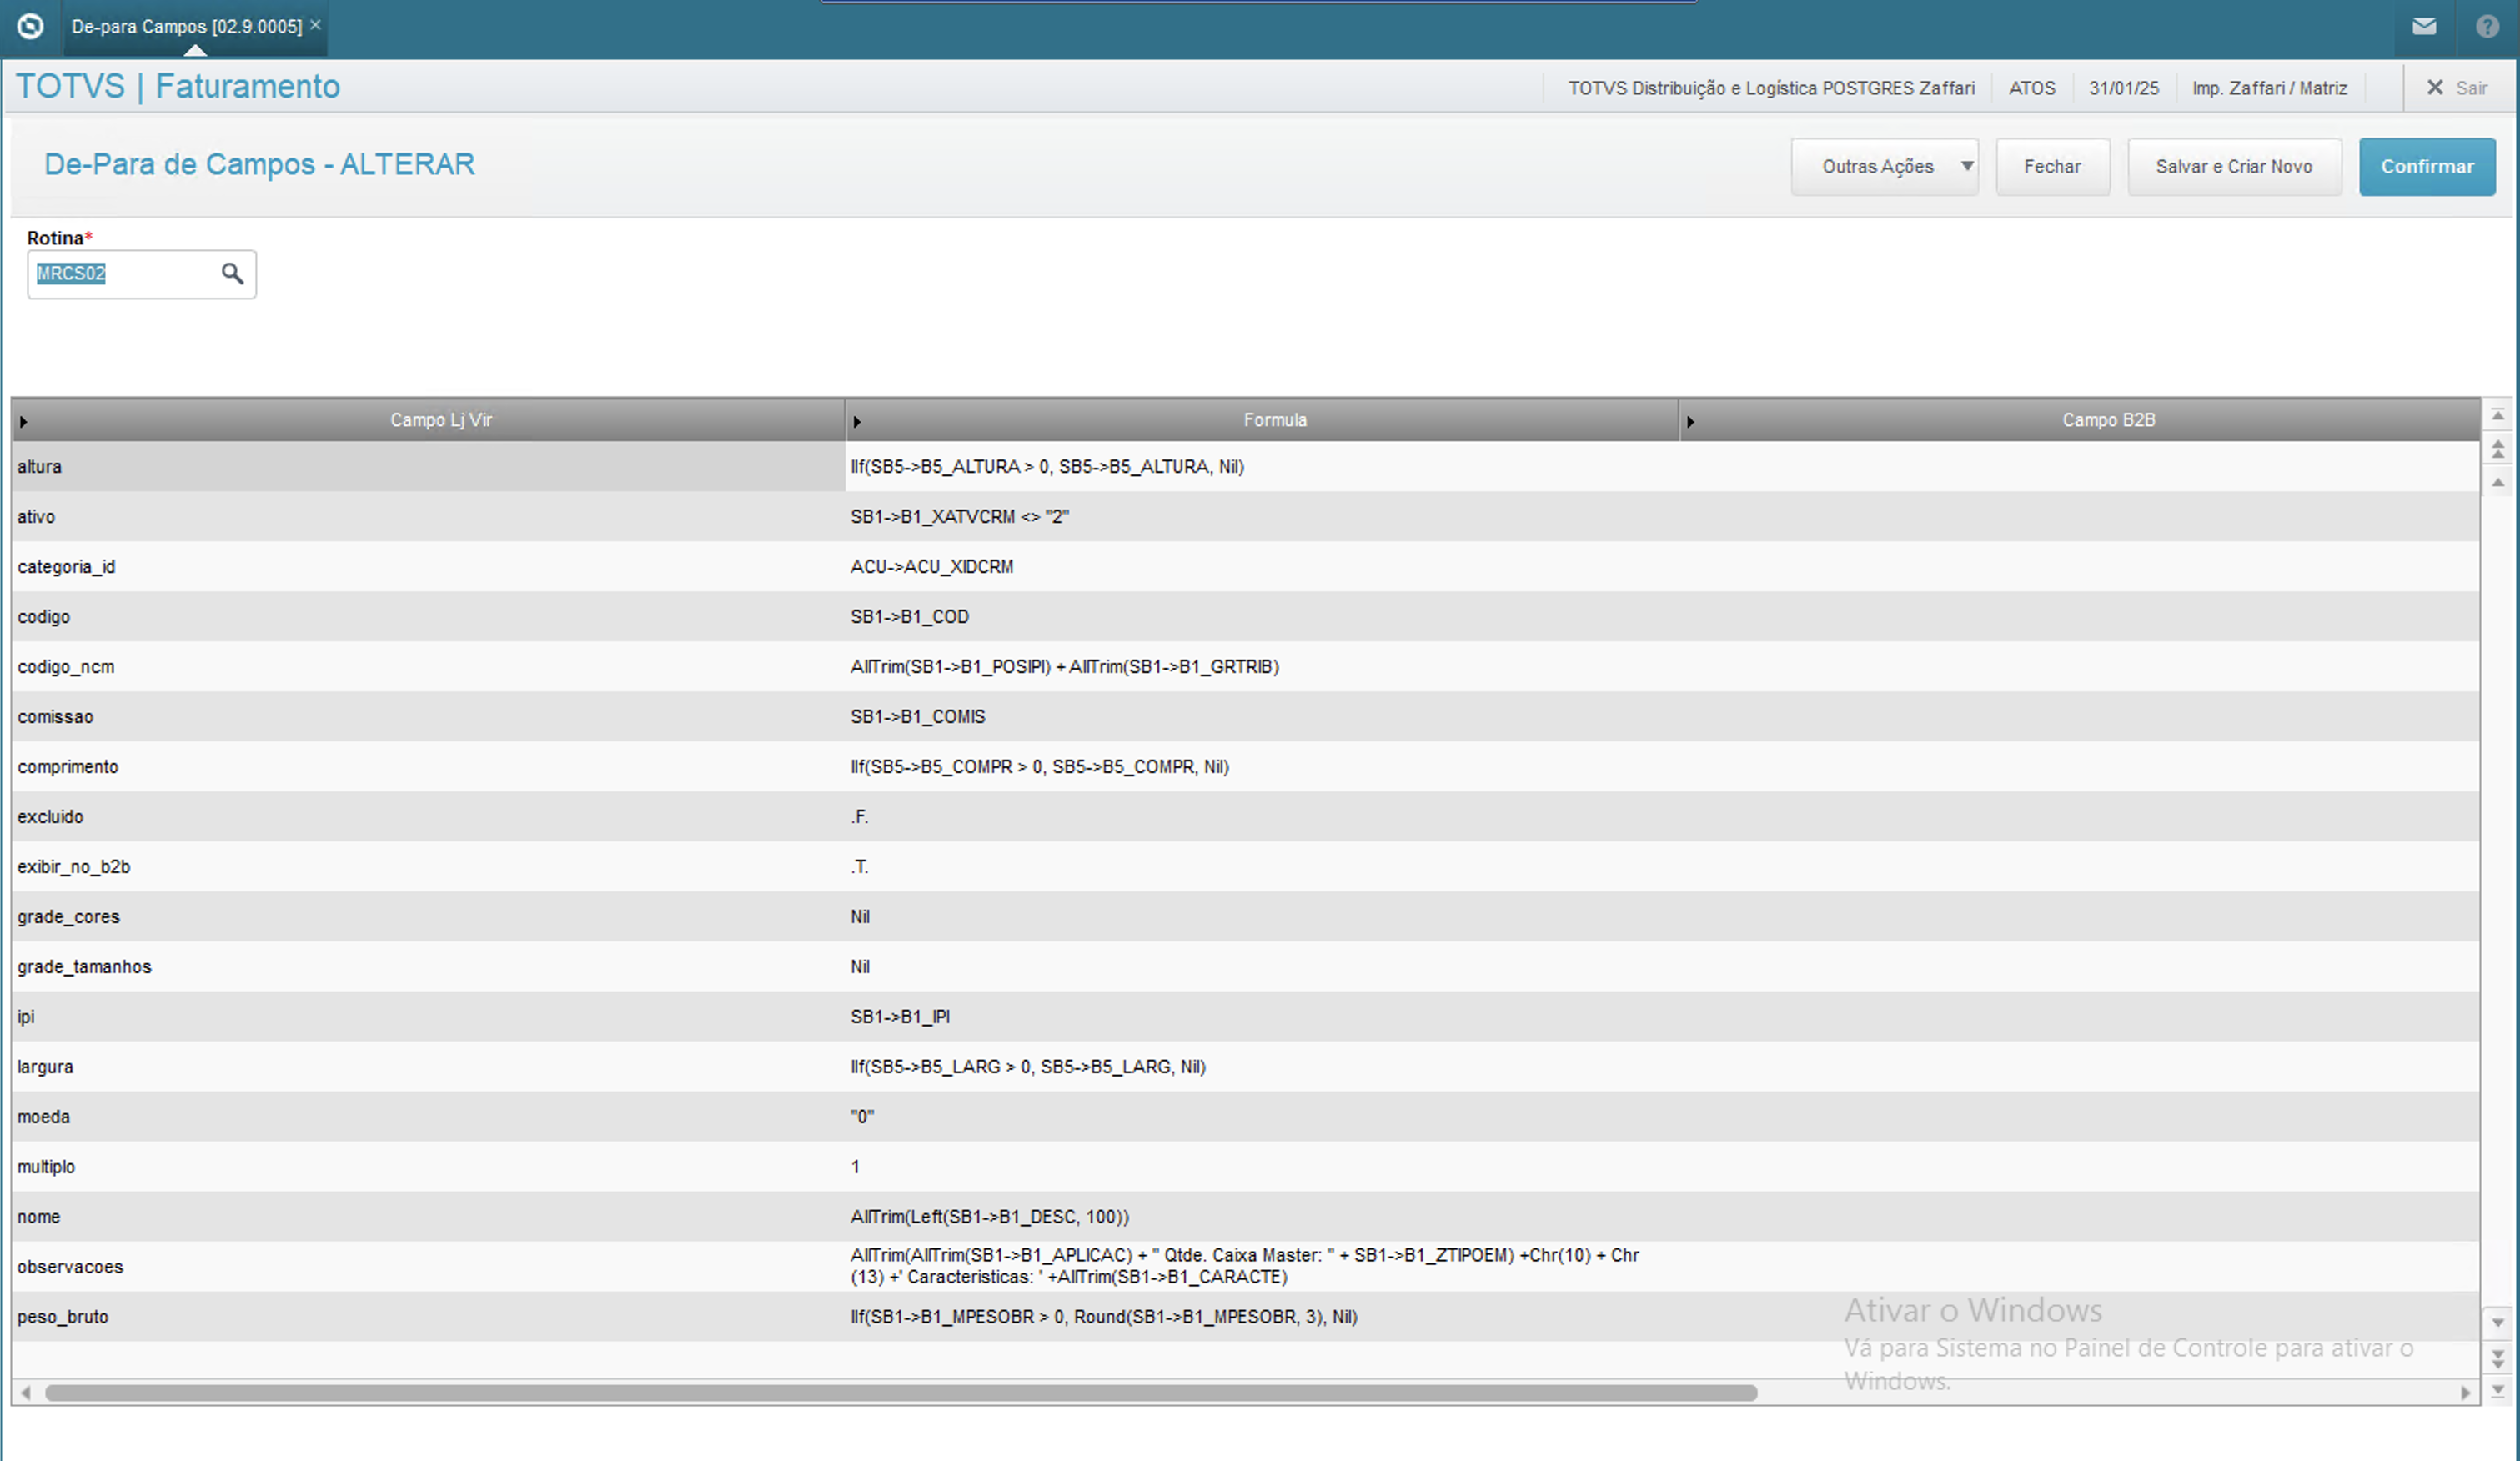This screenshot has width=2520, height=1461.
Task: Click formula 'SB1->B1_XATVCRM <> "2"'
Action: pyautogui.click(x=959, y=516)
